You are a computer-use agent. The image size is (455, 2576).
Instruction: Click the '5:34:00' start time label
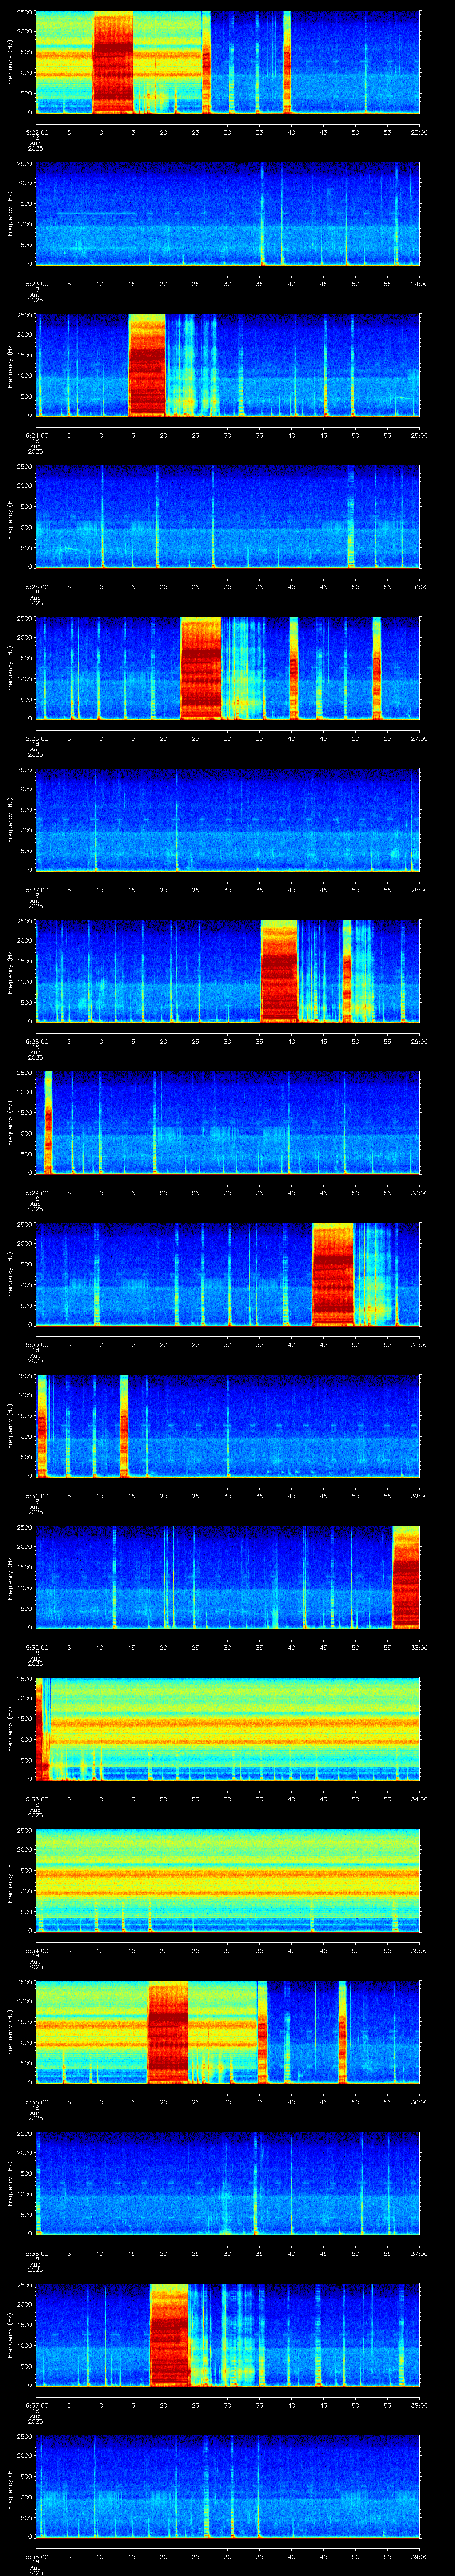click(36, 1950)
